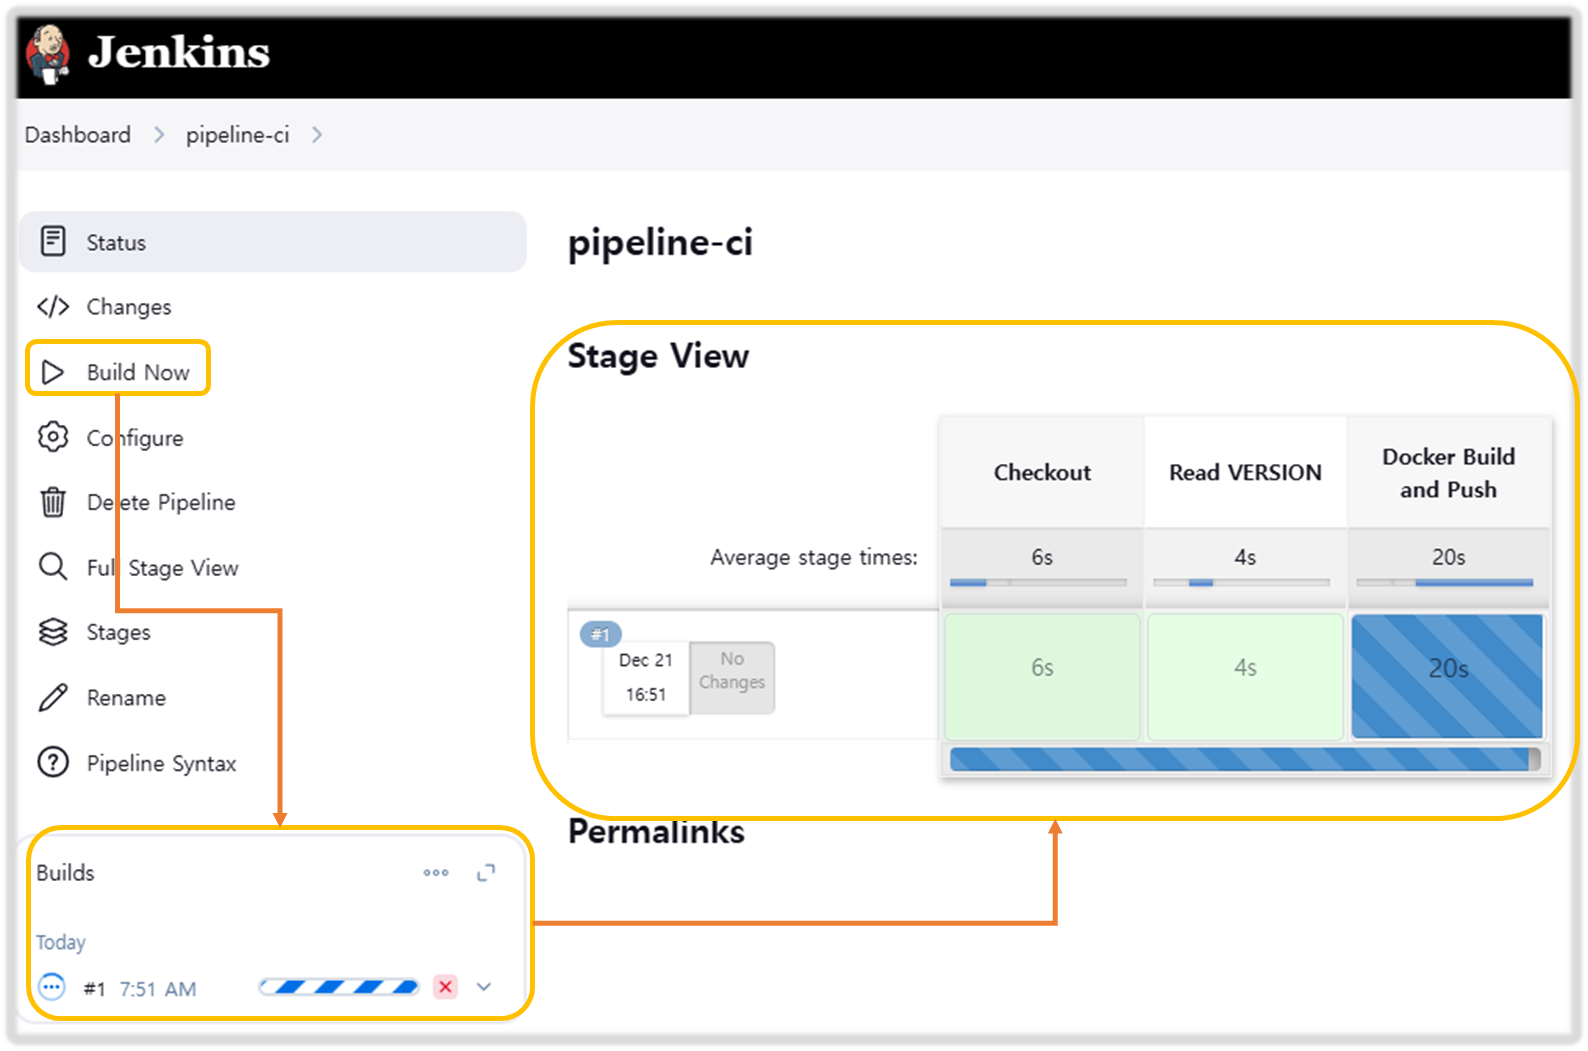Click the Changes code-brackets icon
Screen dimensions: 1588x1051
[53, 306]
